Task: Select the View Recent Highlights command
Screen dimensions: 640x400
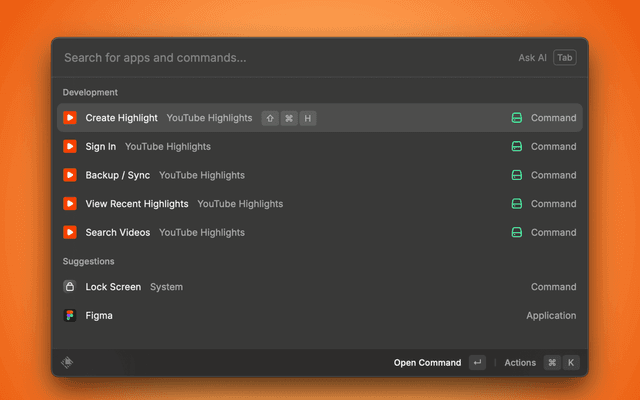Action: click(x=137, y=204)
